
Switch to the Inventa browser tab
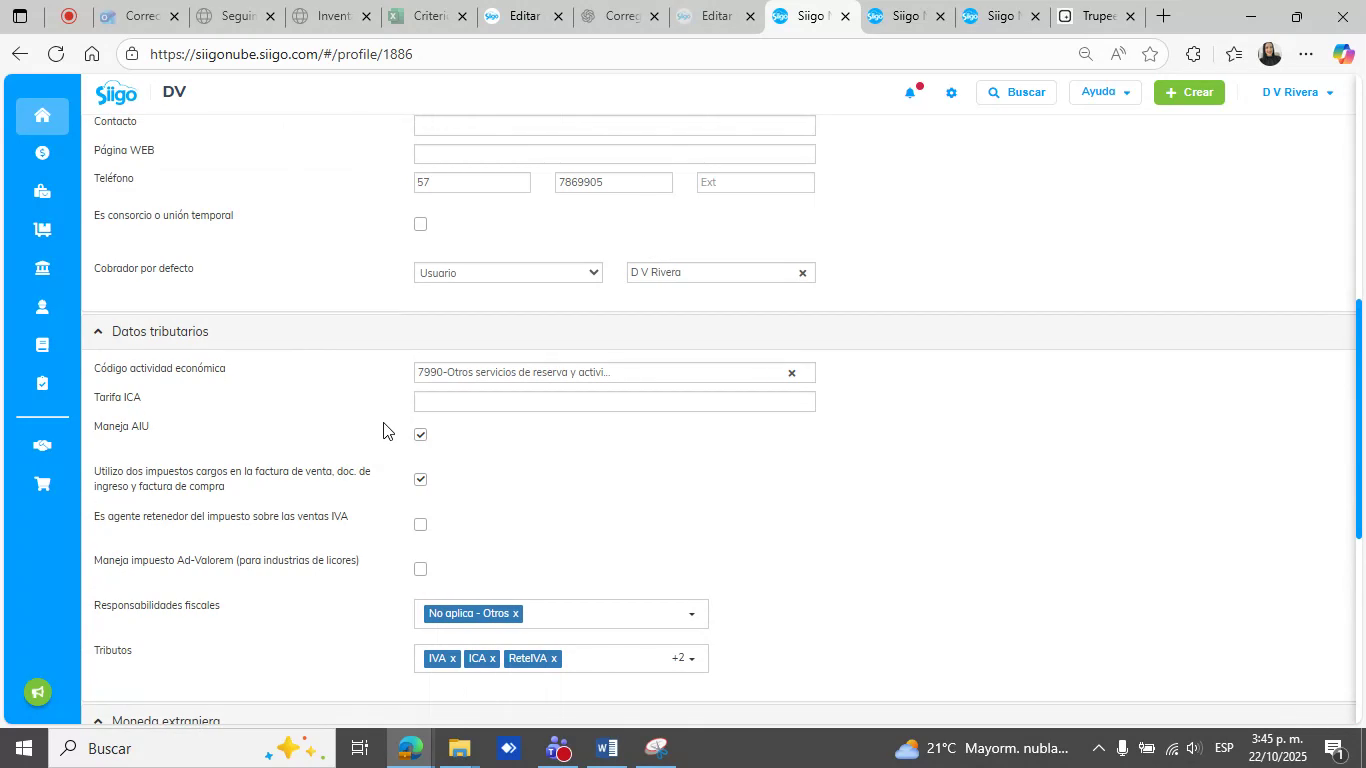tap(333, 16)
